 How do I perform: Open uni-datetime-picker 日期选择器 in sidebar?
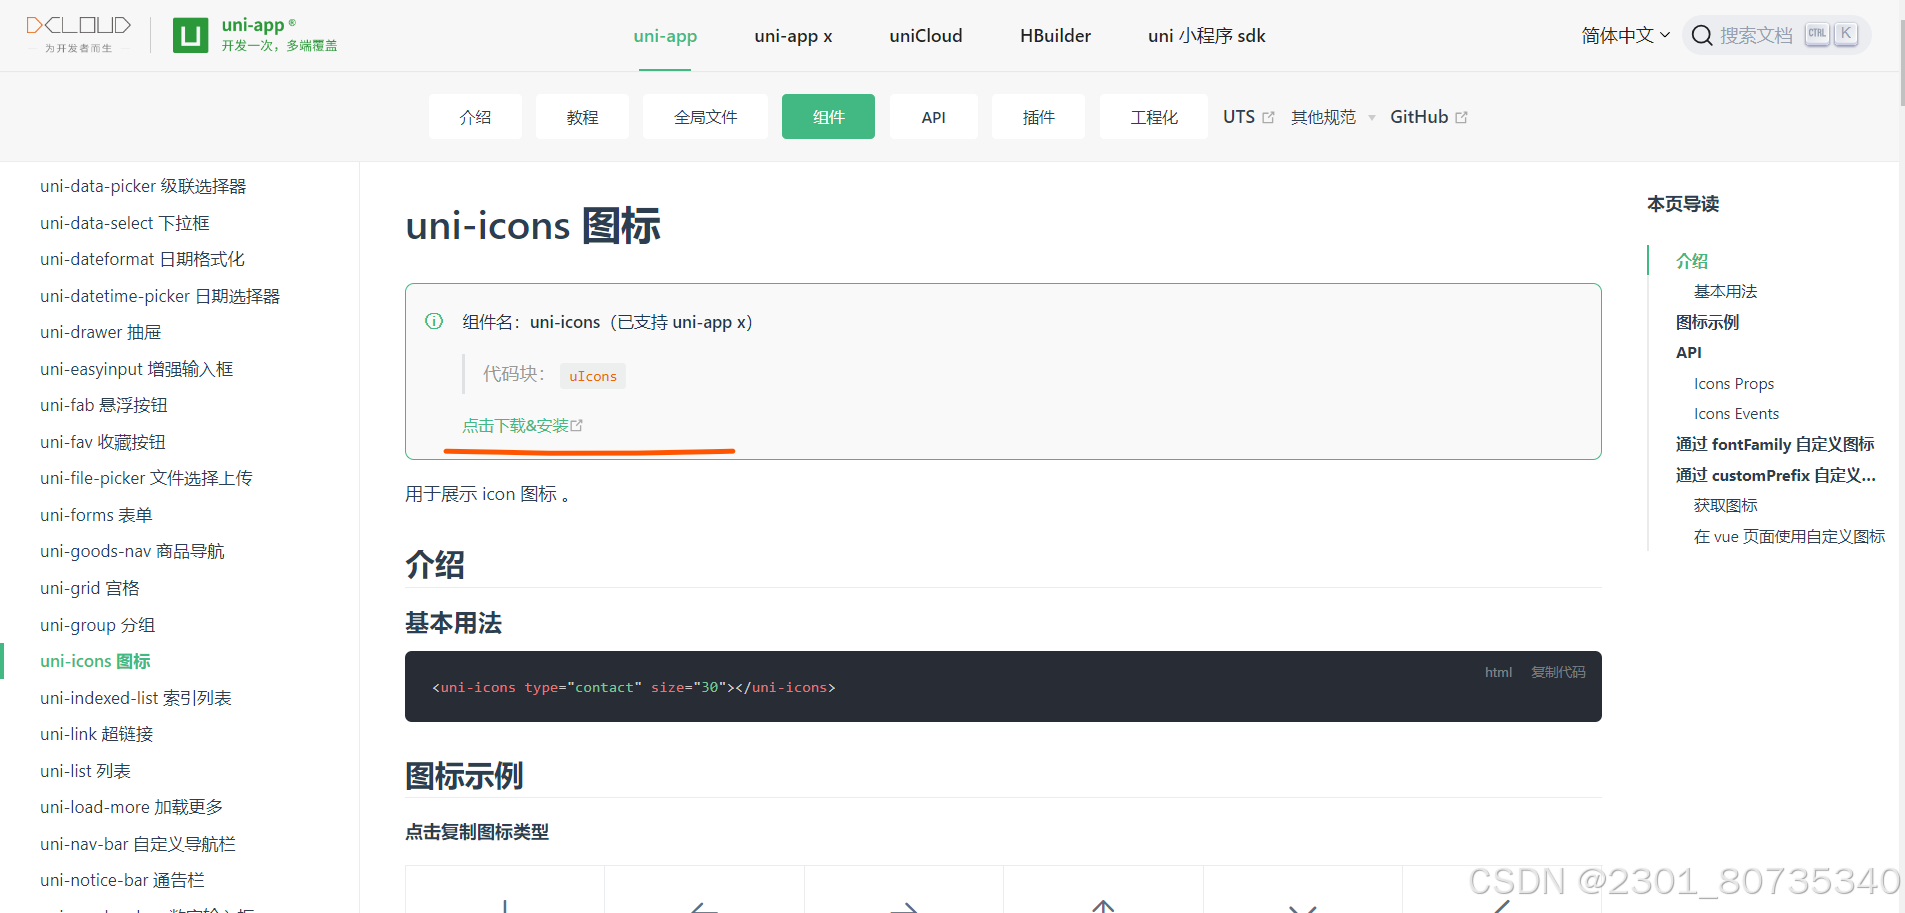click(160, 296)
